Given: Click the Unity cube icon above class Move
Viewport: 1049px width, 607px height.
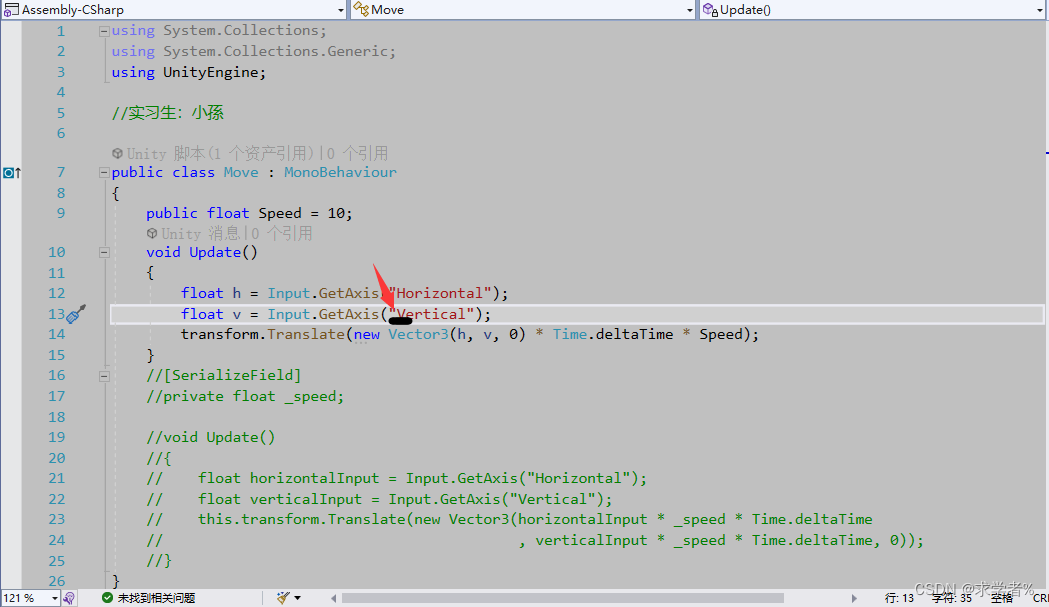Looking at the screenshot, I should (117, 153).
